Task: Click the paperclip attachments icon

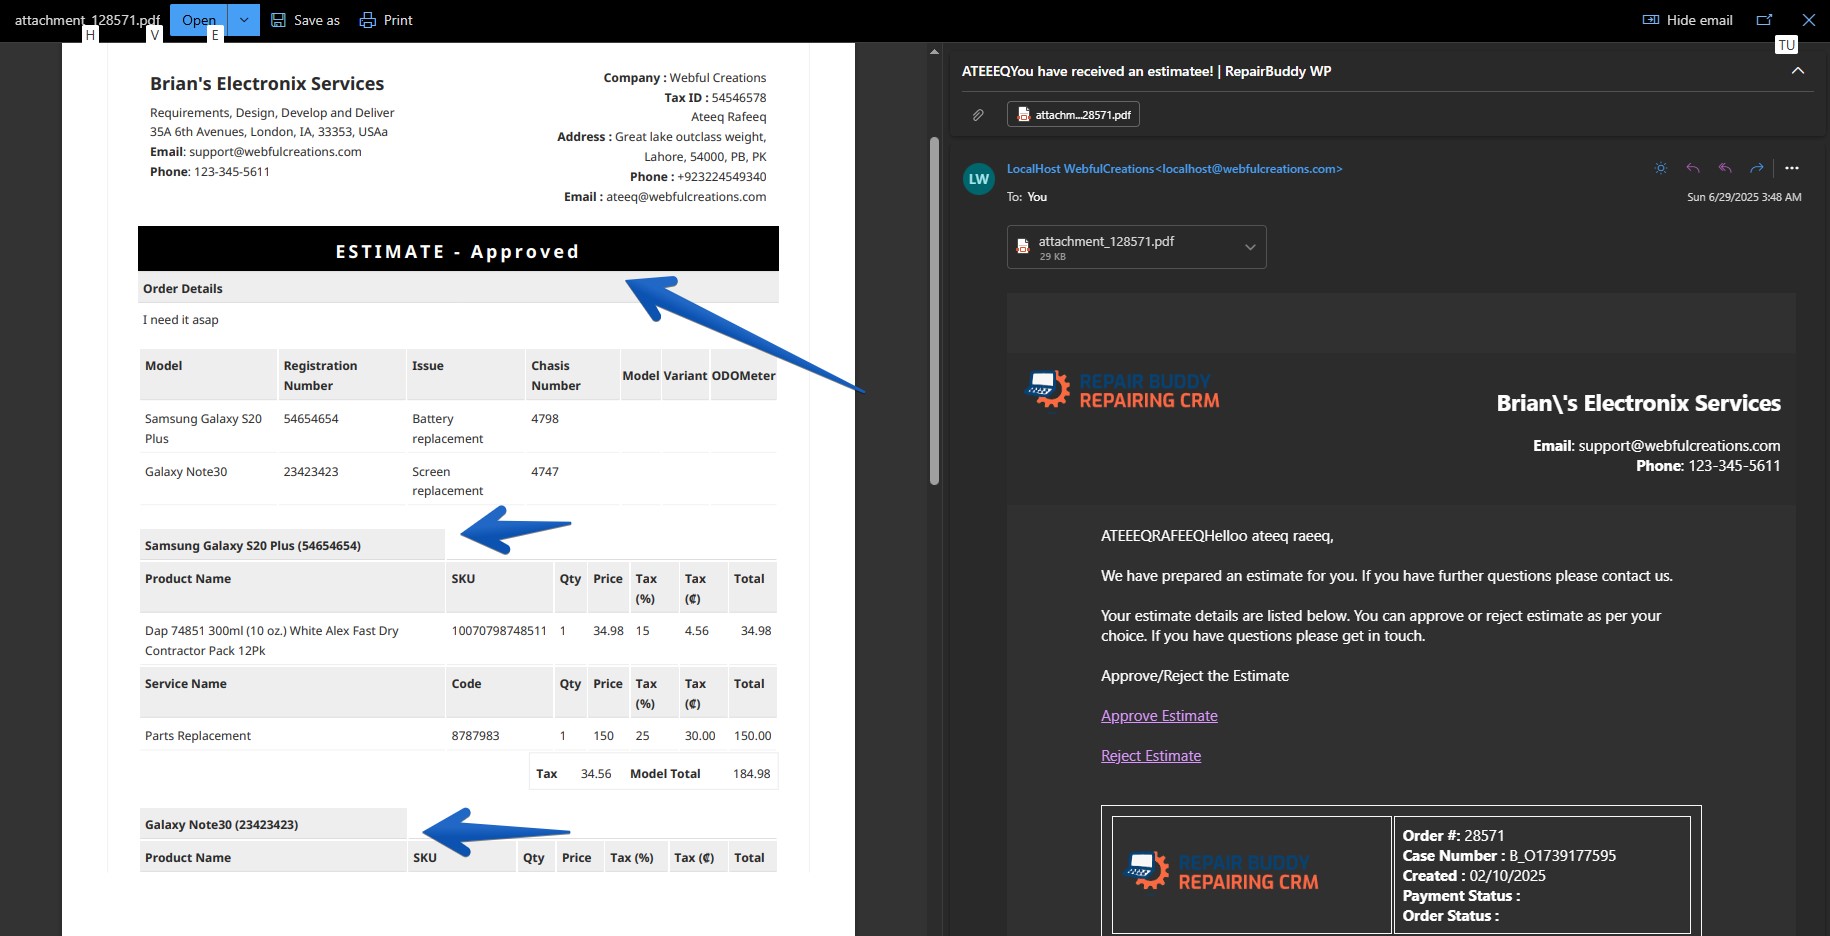Action: click(x=978, y=115)
